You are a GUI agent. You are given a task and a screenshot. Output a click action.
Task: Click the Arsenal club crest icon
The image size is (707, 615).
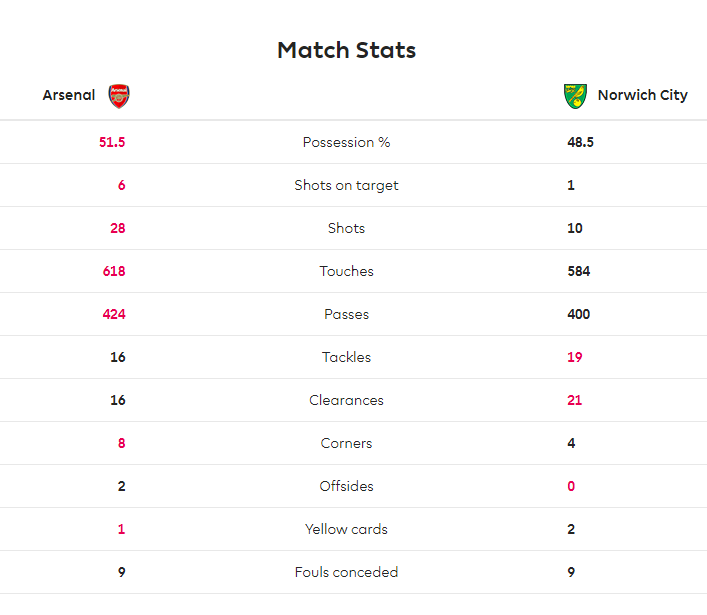pyautogui.click(x=119, y=96)
